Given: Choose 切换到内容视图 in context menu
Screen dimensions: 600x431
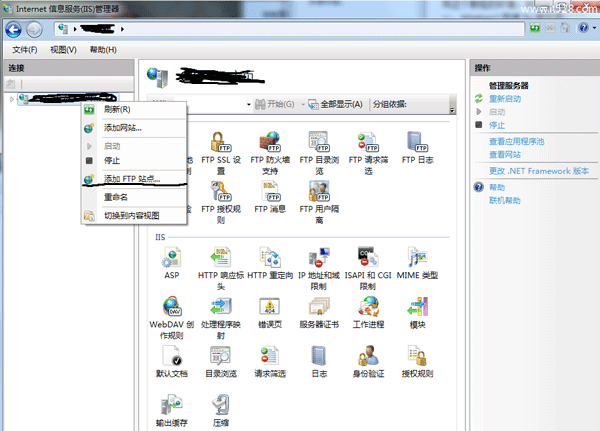Looking at the screenshot, I should (134, 216).
